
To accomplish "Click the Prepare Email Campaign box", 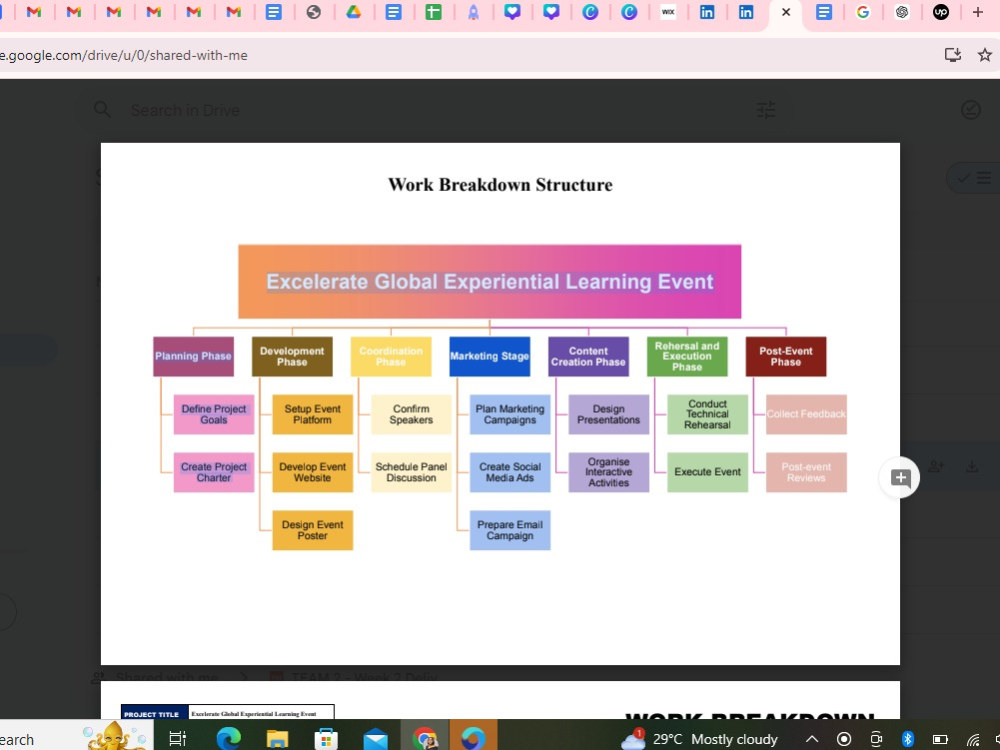I will [510, 530].
